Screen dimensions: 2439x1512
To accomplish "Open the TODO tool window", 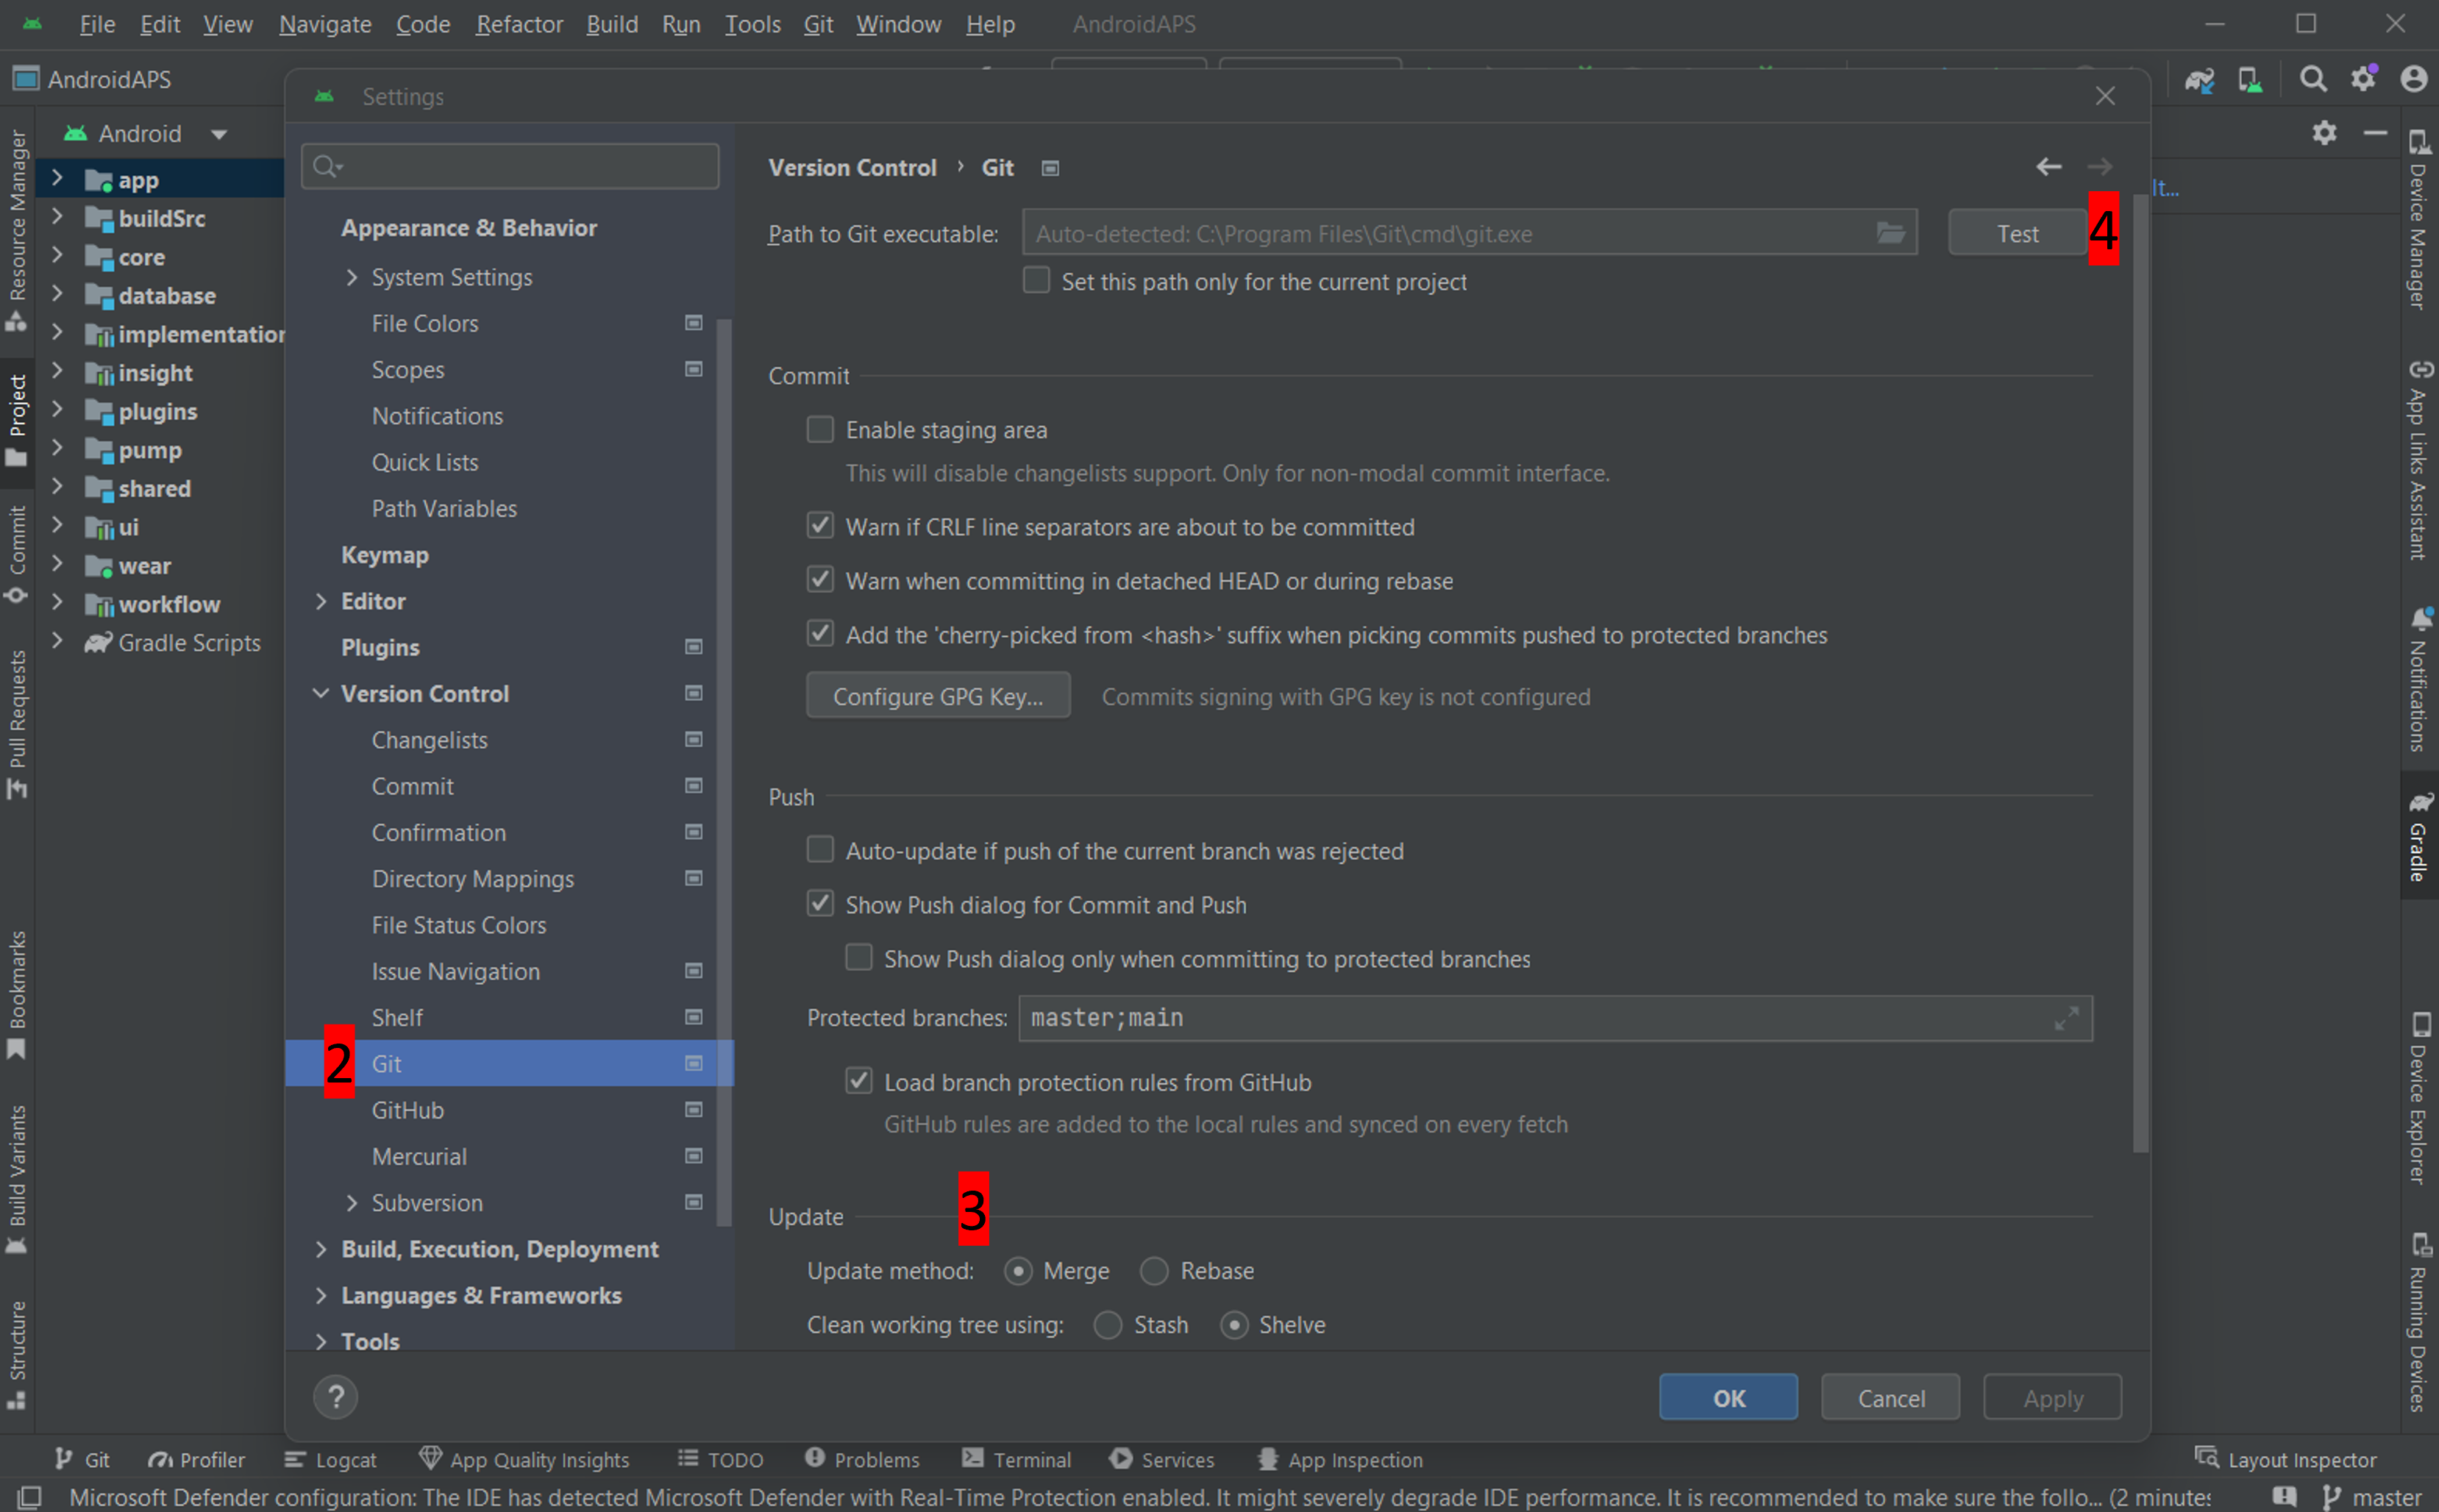I will point(720,1460).
